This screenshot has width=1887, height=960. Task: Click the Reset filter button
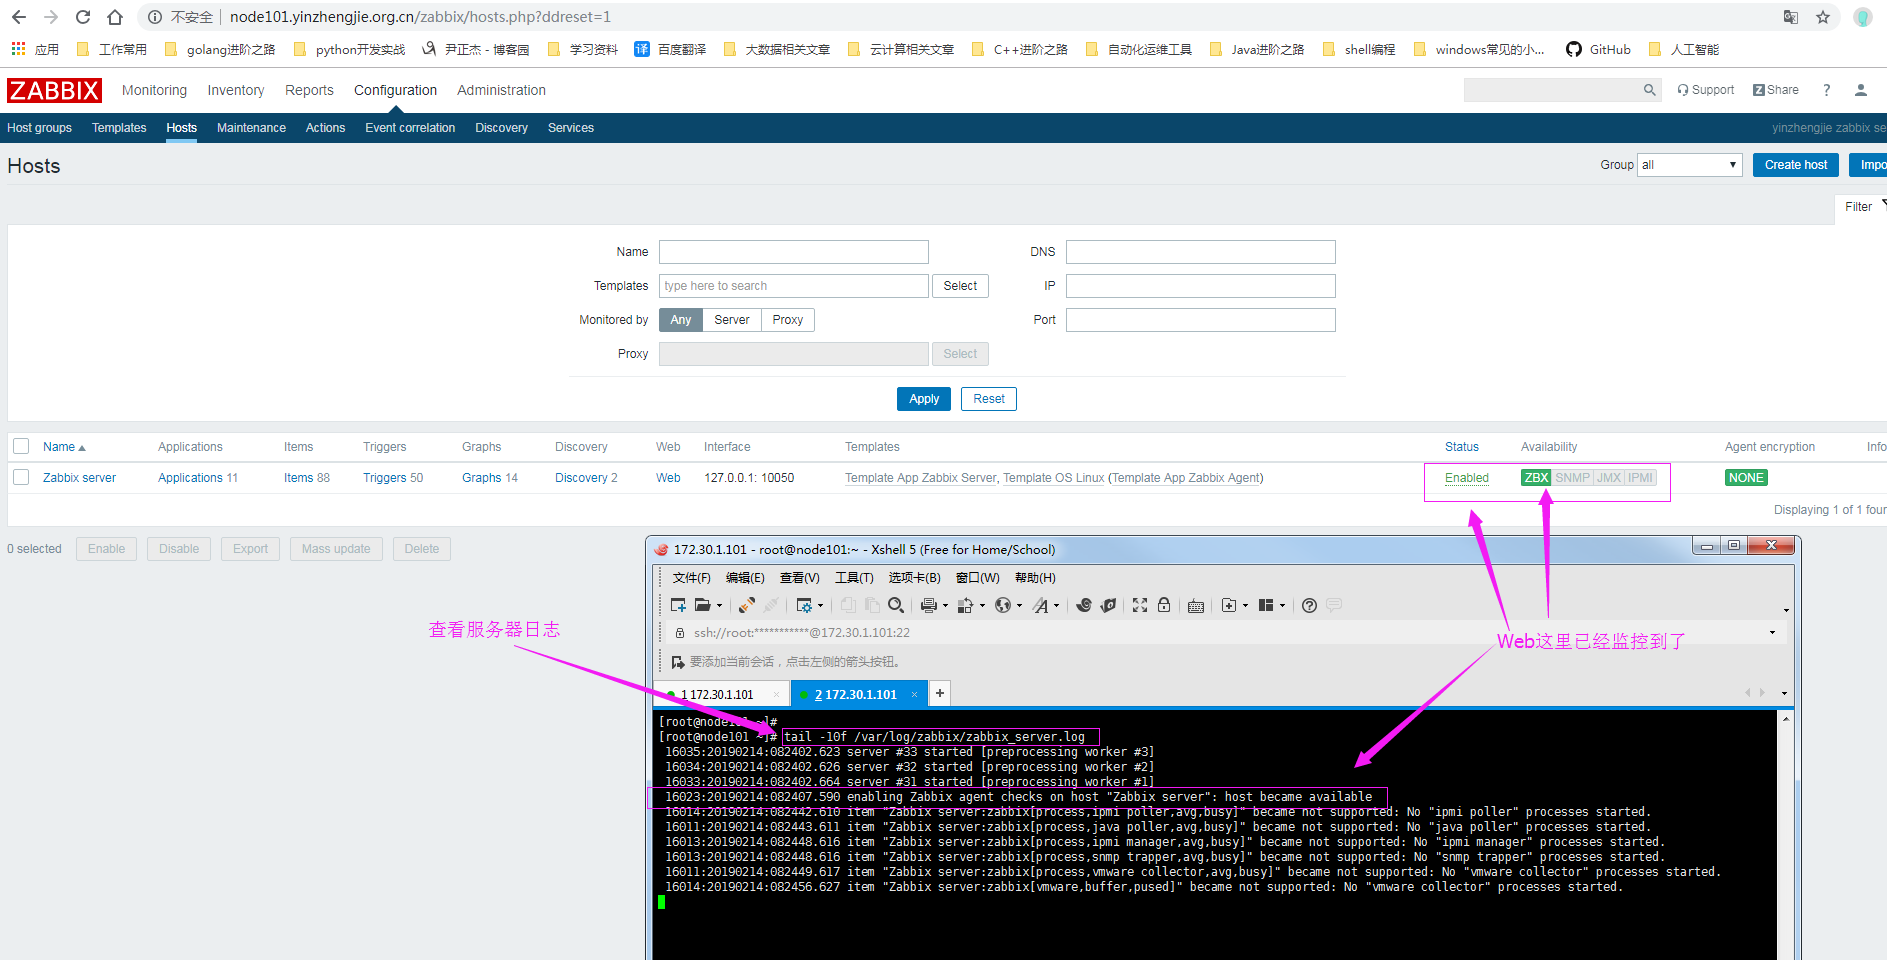[x=989, y=399]
